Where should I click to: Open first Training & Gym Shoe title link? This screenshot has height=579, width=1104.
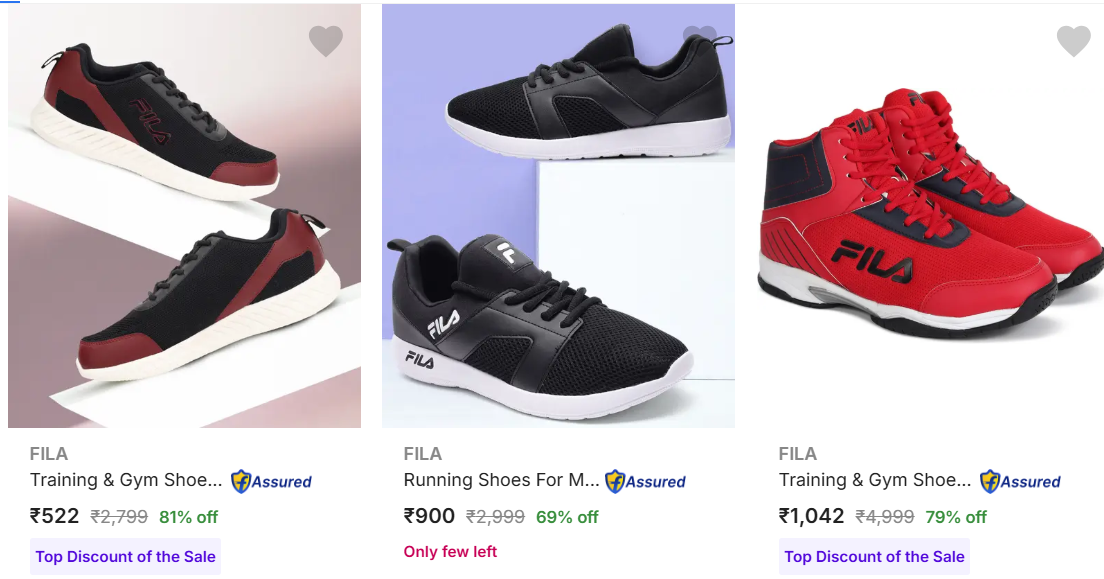pyautogui.click(x=126, y=480)
